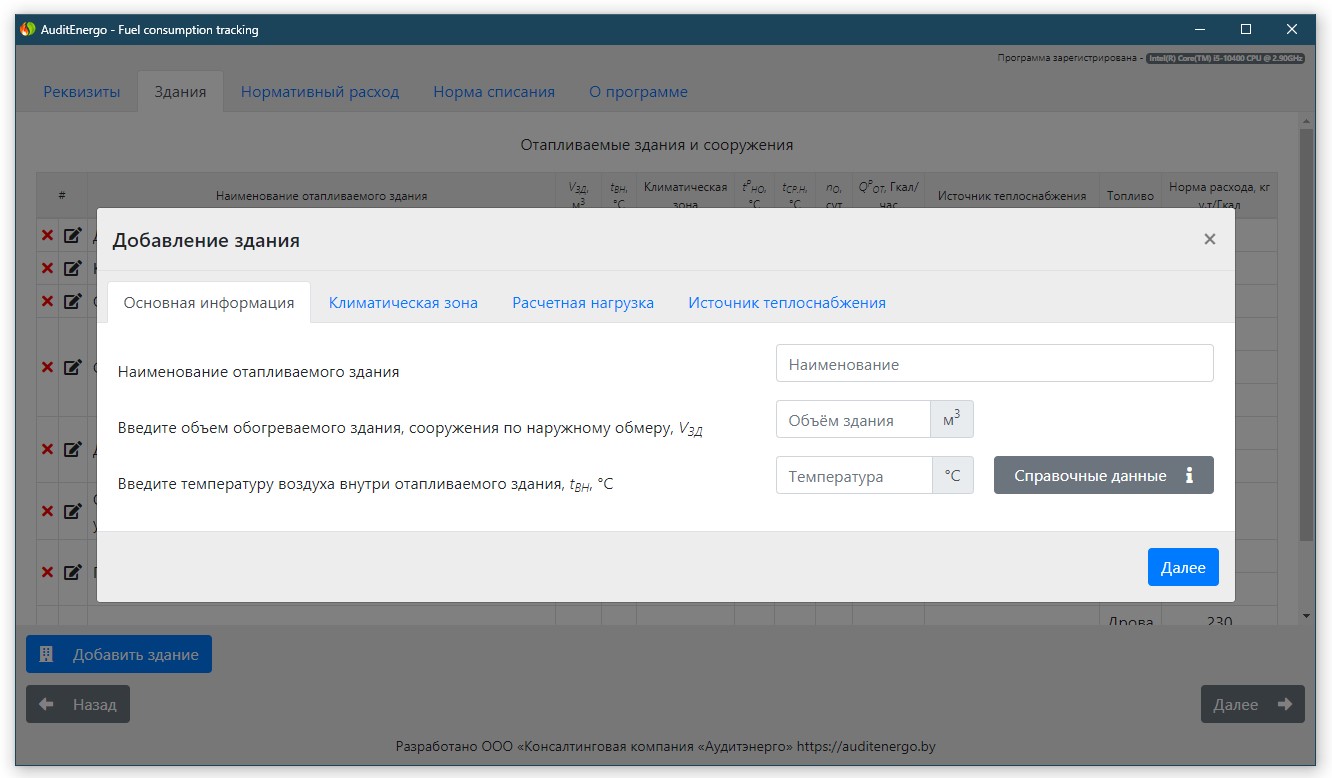Image resolution: width=1332 pixels, height=778 pixels.
Task: Open Справочные данные reference info
Action: [x=1103, y=476]
